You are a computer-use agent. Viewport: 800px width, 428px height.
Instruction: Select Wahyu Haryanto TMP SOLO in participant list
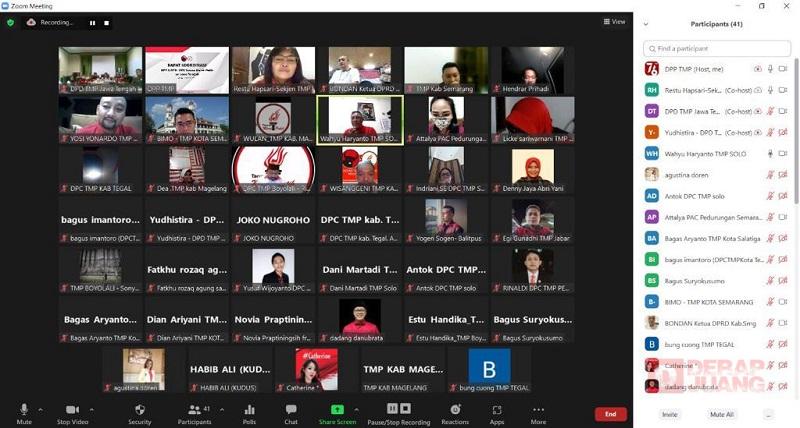click(x=717, y=154)
